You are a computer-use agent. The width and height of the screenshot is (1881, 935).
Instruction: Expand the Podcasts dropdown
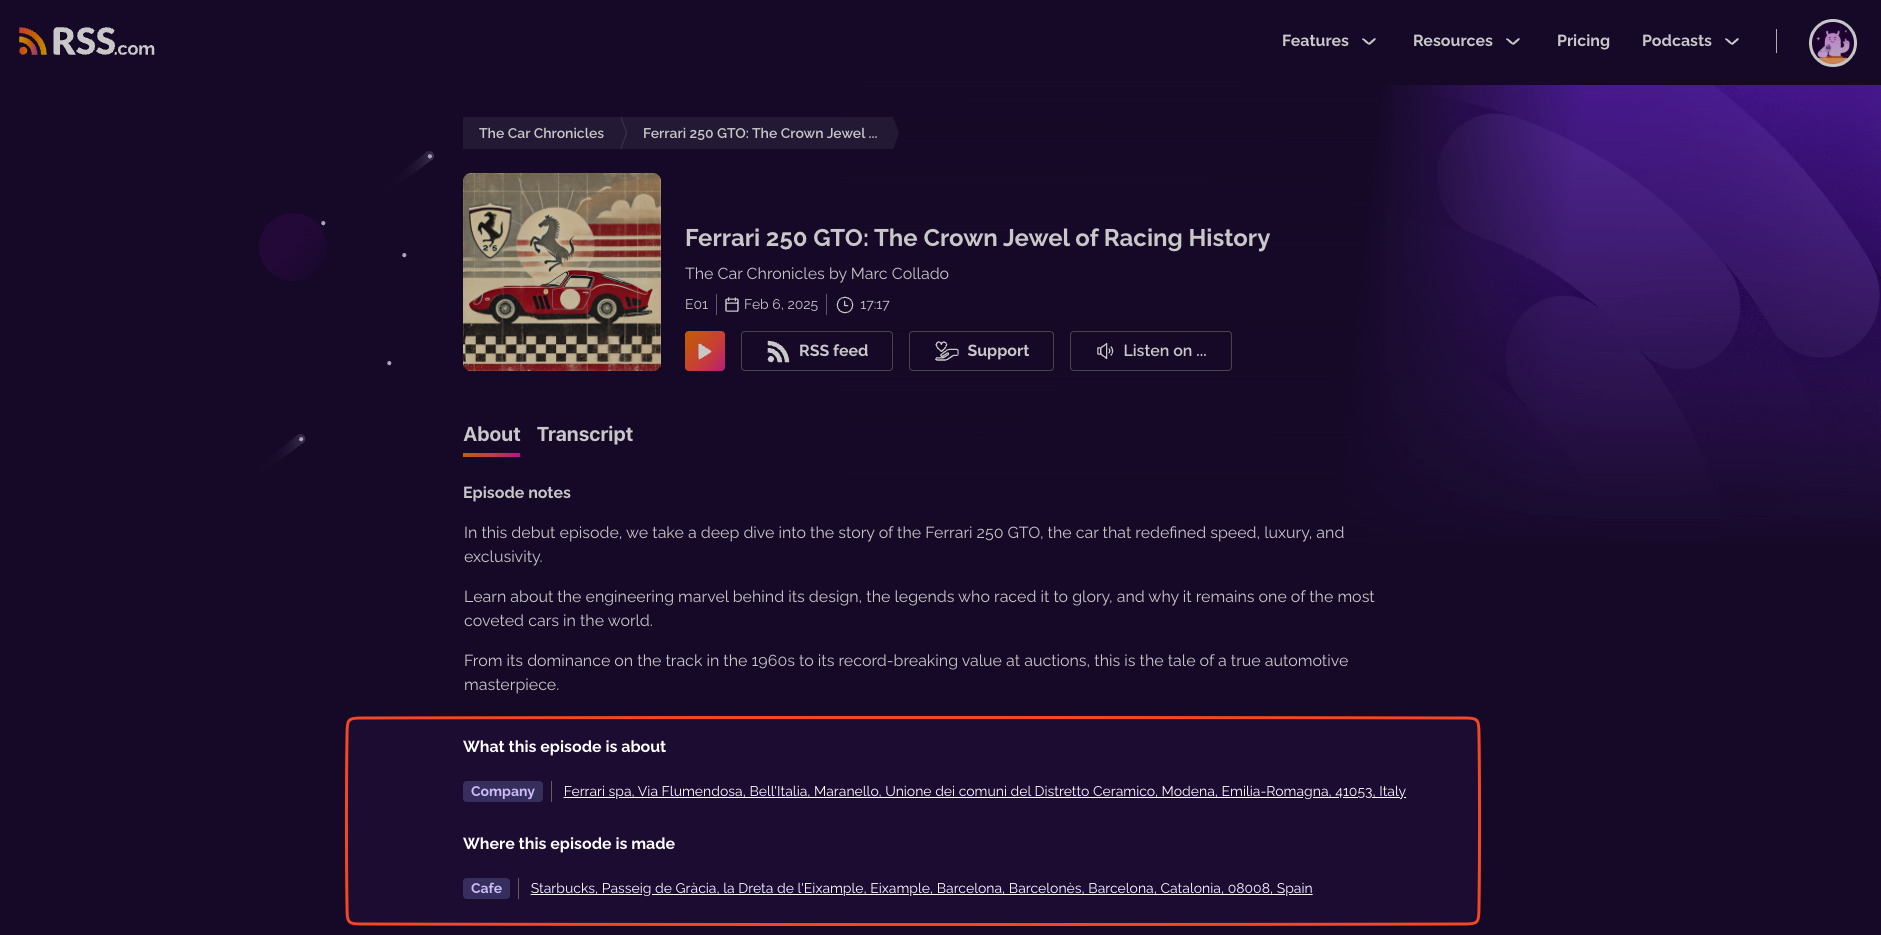1690,41
